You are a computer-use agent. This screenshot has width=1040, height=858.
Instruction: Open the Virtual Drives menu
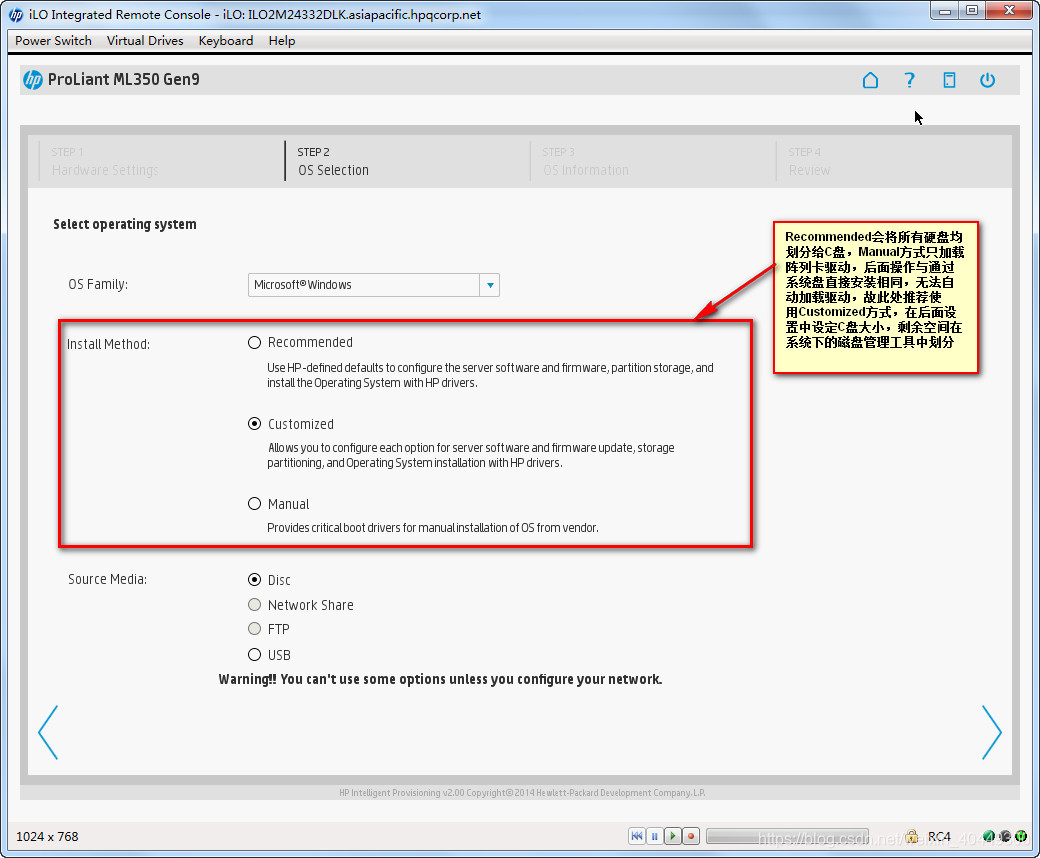coord(145,40)
